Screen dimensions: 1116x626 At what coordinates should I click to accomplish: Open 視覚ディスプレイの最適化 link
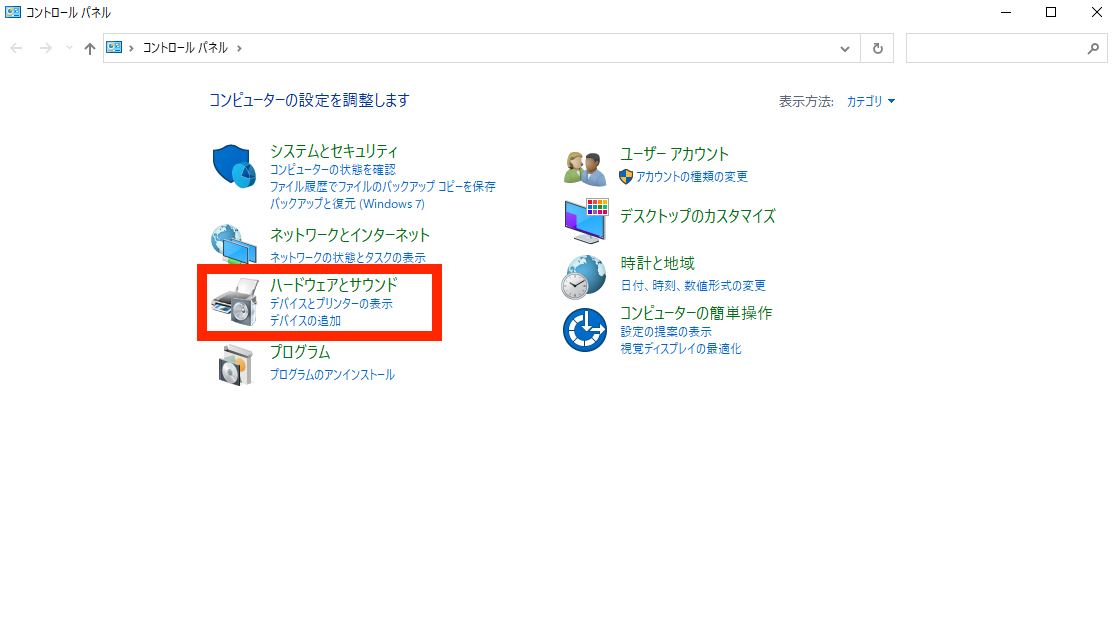681,349
